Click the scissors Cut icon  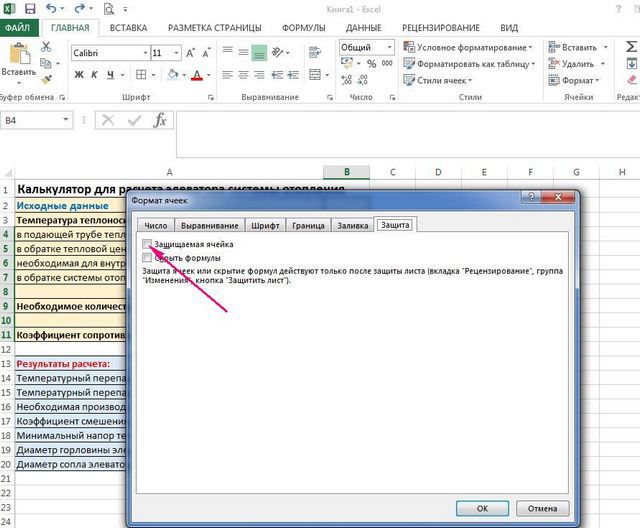[47, 47]
